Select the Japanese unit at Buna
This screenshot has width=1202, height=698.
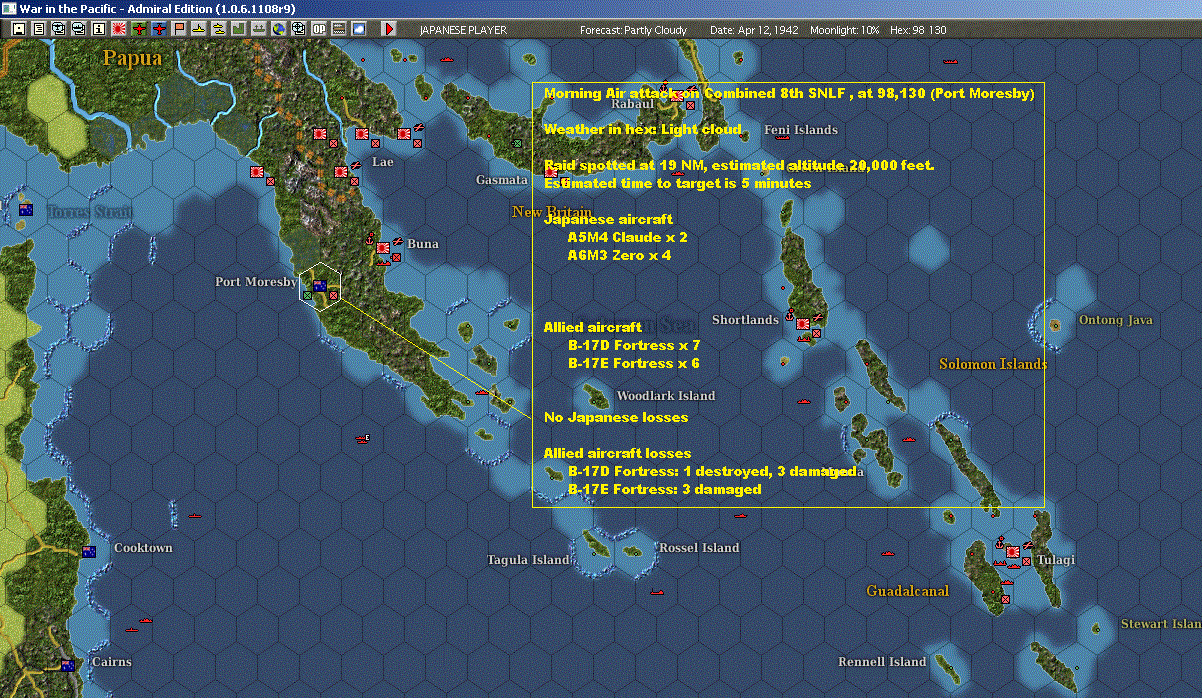point(382,249)
